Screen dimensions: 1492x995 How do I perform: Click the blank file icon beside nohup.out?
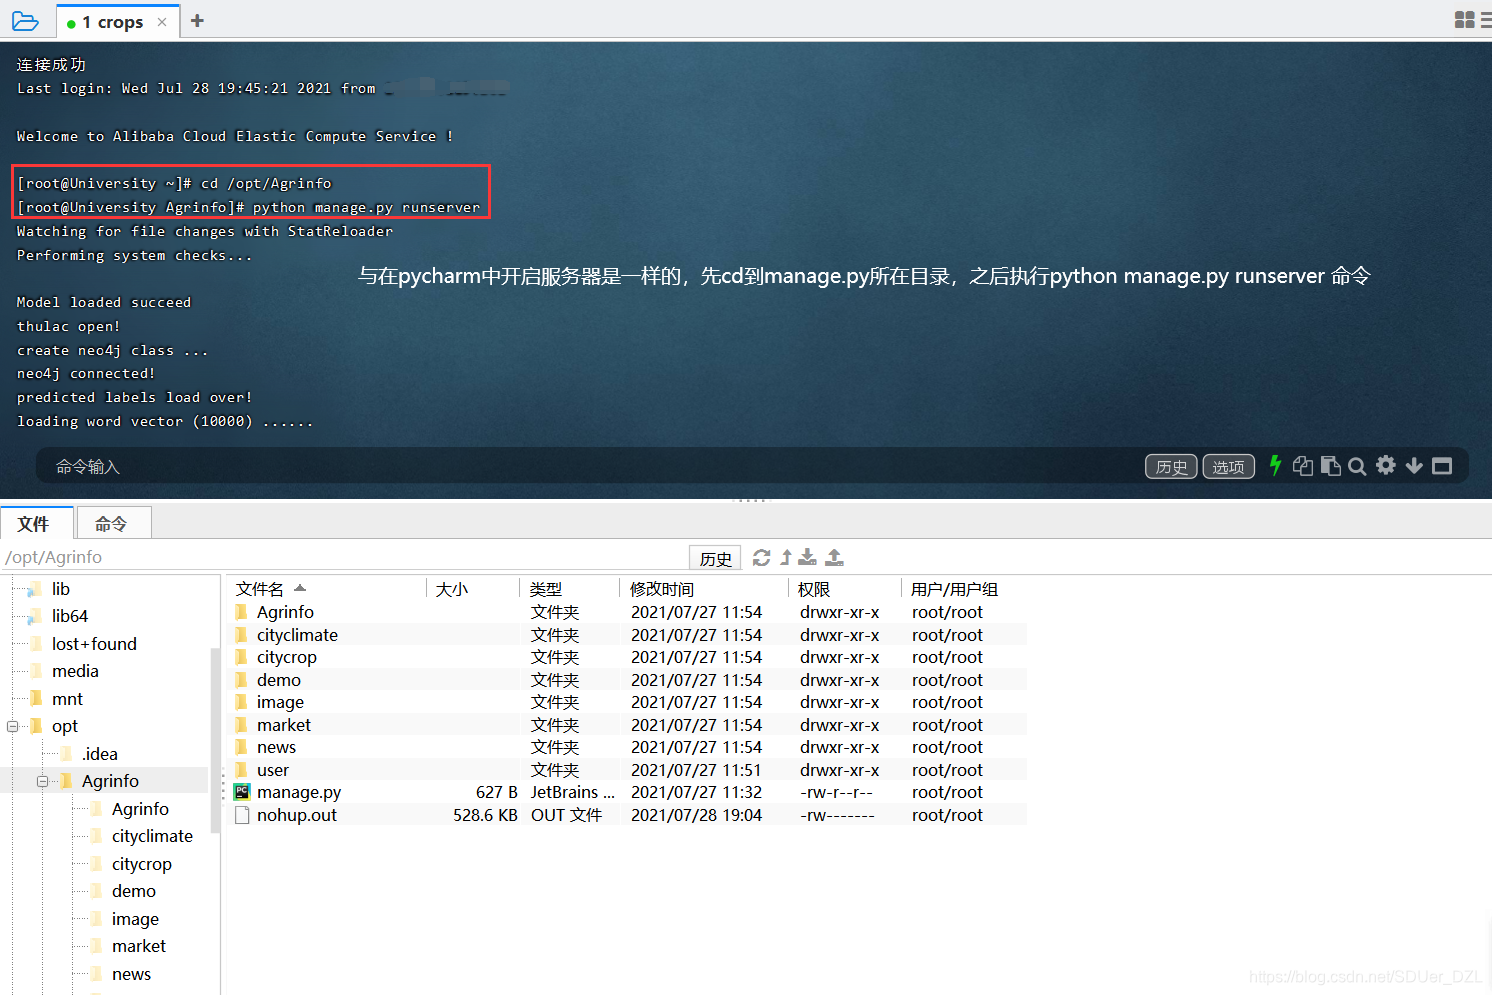[x=241, y=815]
